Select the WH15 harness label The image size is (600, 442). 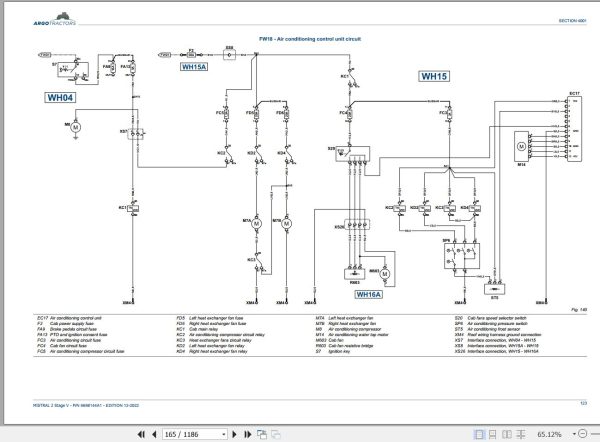point(434,76)
